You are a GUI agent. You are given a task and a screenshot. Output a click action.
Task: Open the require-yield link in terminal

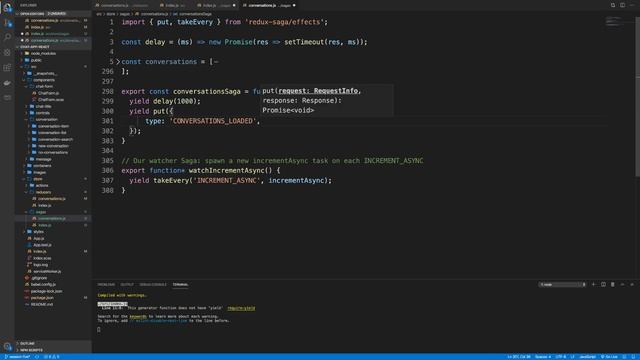(x=241, y=308)
